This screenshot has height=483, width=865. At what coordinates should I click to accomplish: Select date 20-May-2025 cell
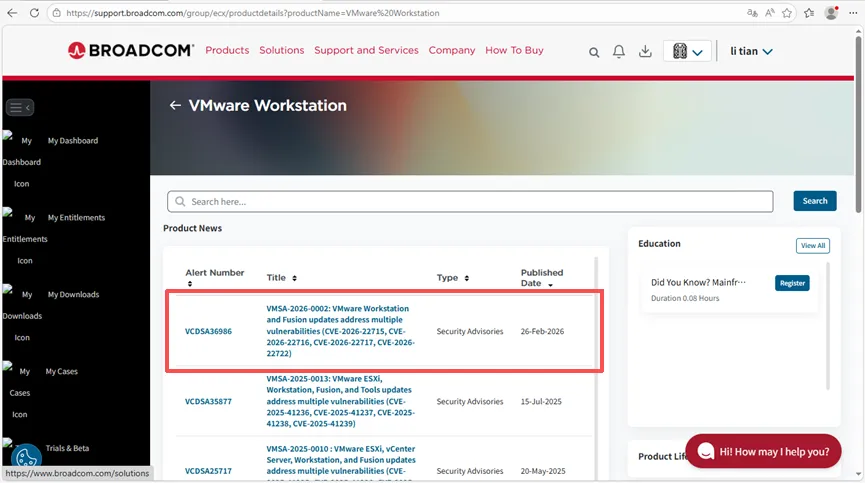click(543, 471)
